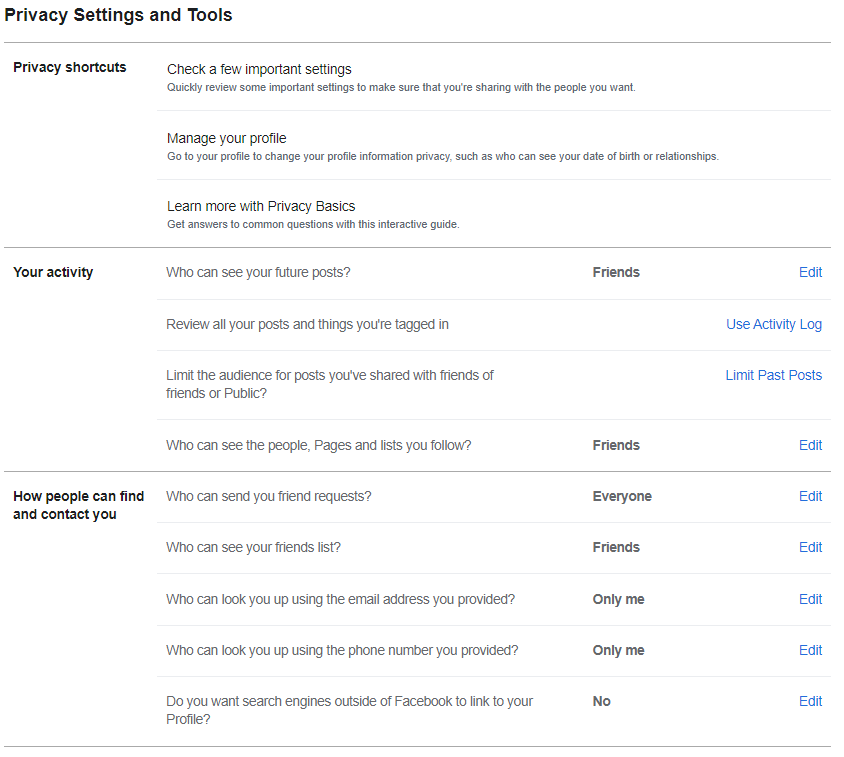Click the 'No' value for search engines
Screen dimensions: 844x757
coord(602,701)
